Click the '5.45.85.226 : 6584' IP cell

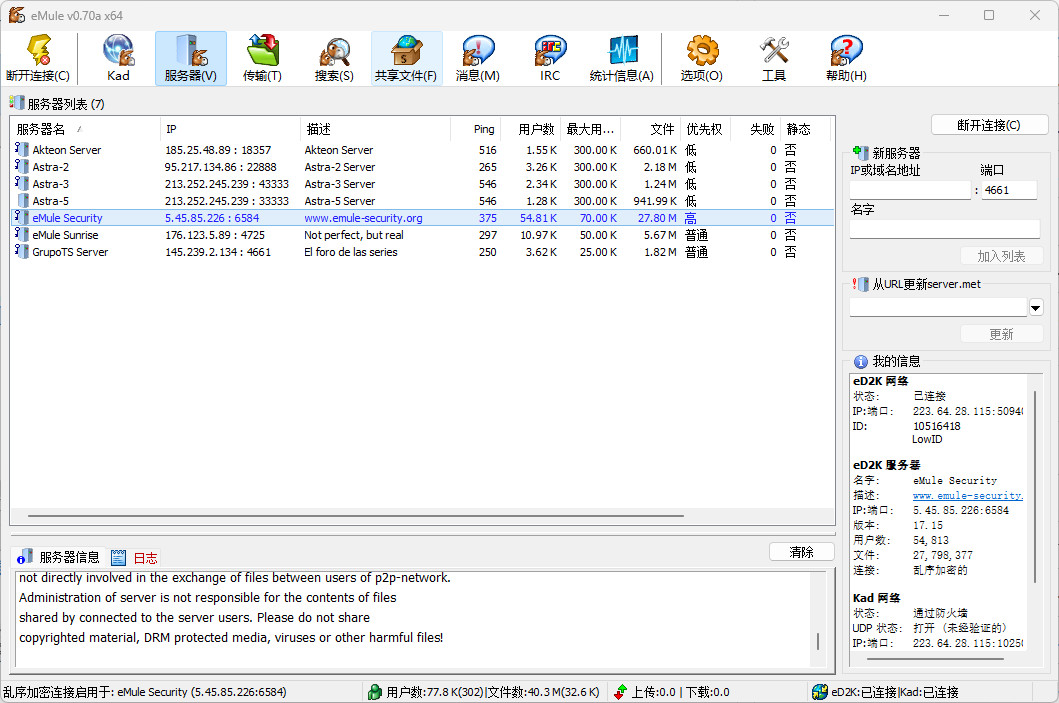(x=212, y=217)
